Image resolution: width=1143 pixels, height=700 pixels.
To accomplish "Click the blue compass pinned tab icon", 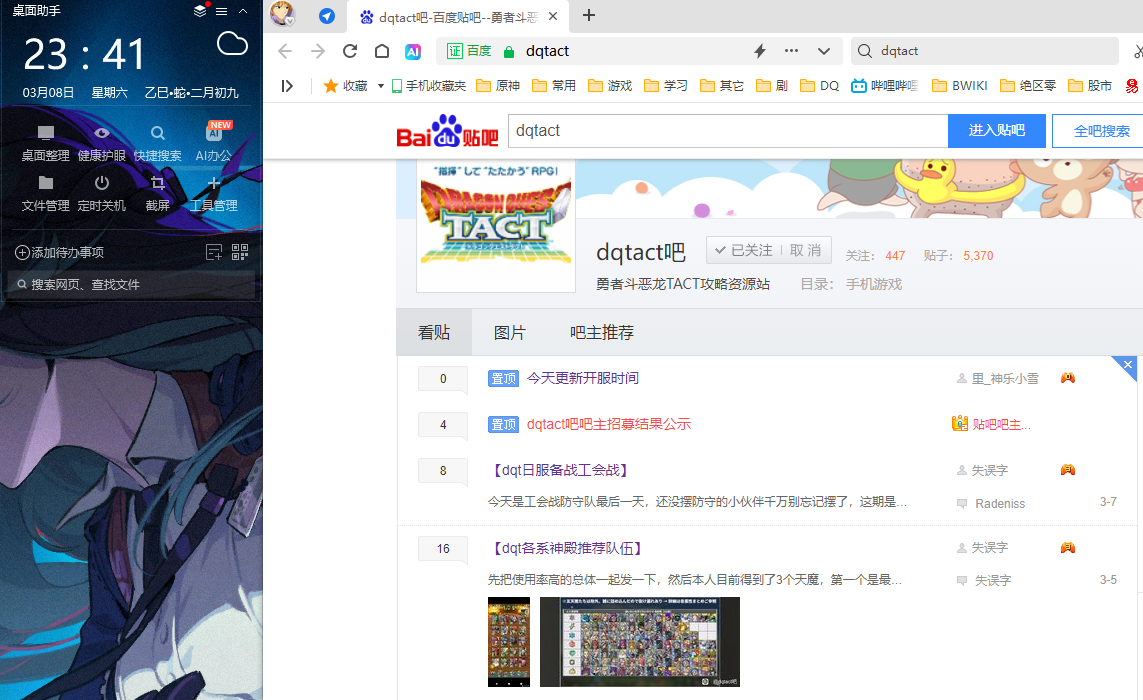I will click(327, 16).
